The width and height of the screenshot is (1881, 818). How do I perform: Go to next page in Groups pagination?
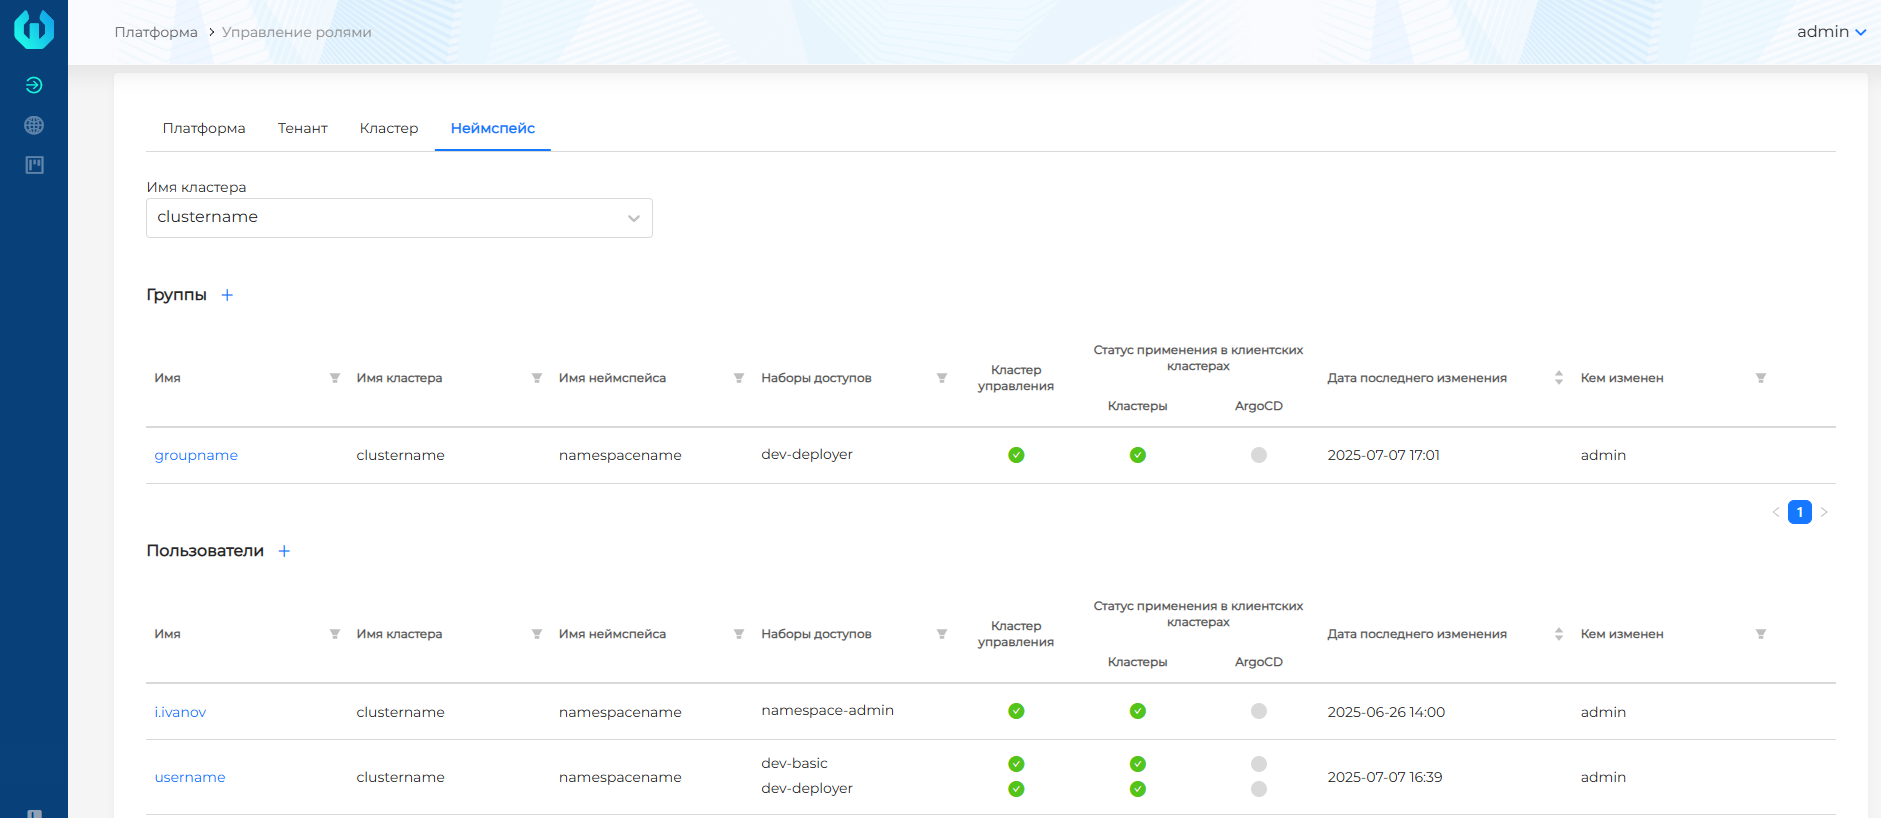[x=1824, y=512]
